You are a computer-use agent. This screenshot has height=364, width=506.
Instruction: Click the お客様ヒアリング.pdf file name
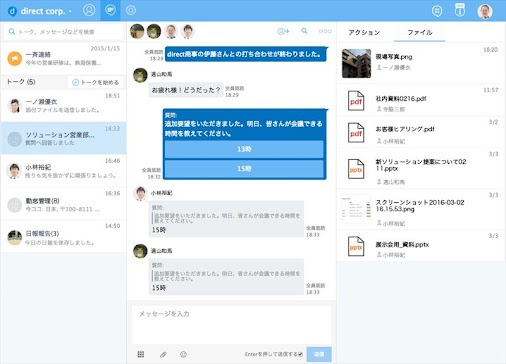[x=405, y=129]
